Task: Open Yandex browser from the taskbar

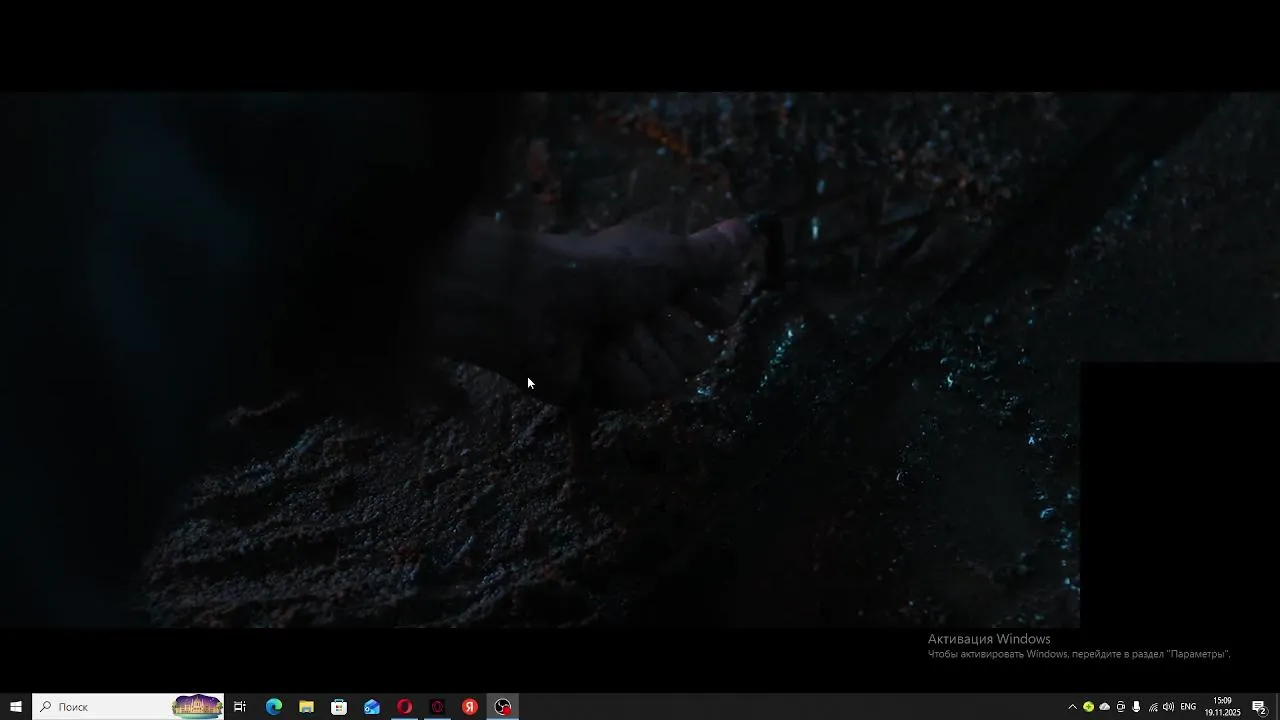Action: click(470, 707)
